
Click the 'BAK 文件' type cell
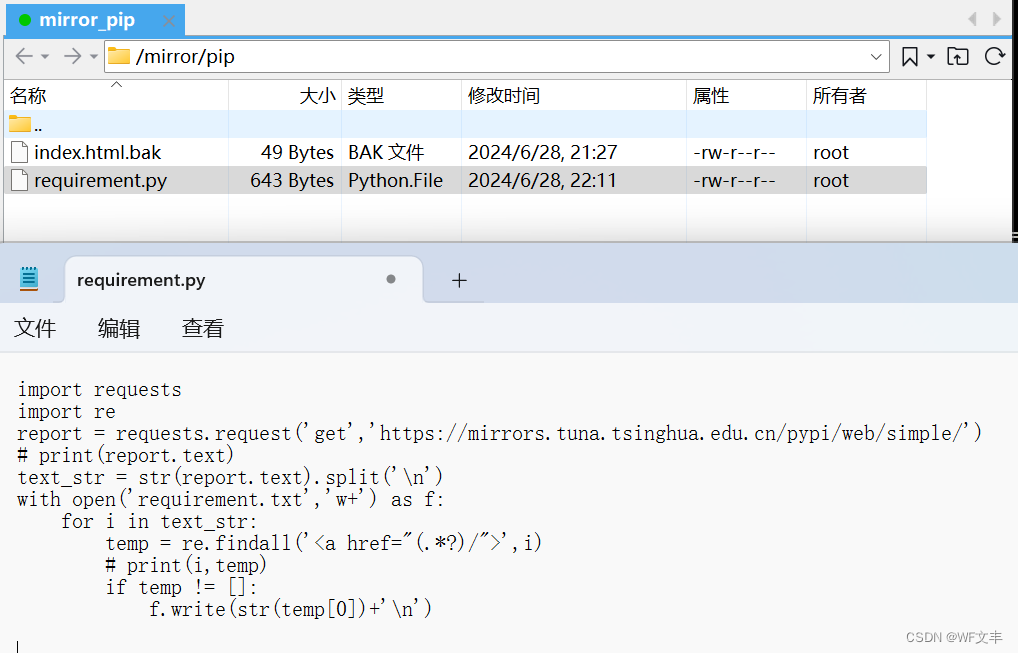coord(386,153)
